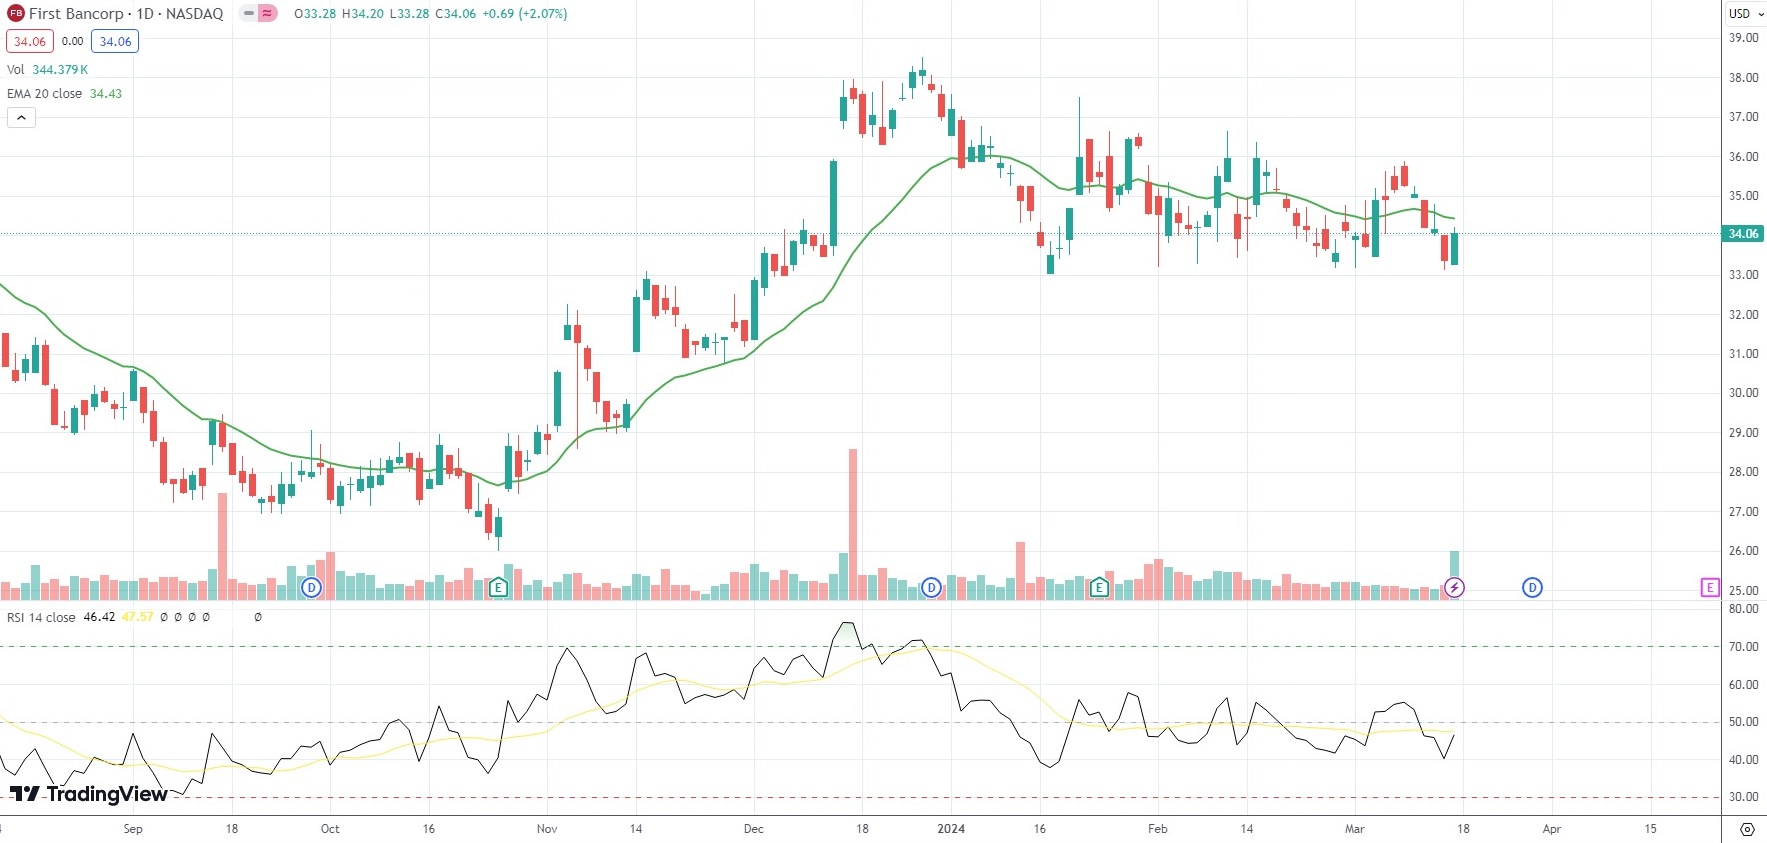Open the dividend D marker near October
The width and height of the screenshot is (1767, 843).
click(x=311, y=587)
